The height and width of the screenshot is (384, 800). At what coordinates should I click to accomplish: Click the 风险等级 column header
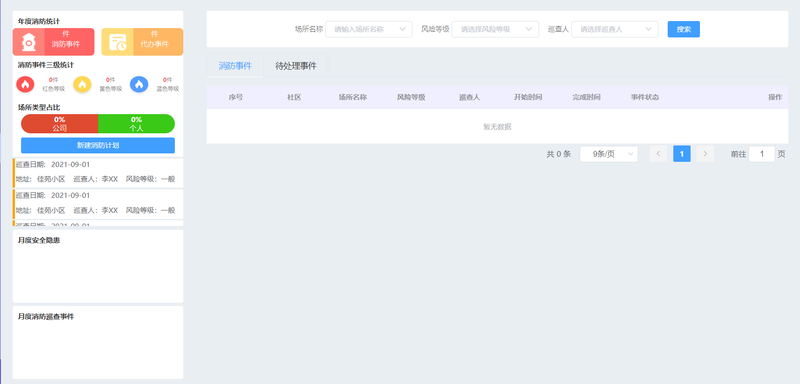411,97
